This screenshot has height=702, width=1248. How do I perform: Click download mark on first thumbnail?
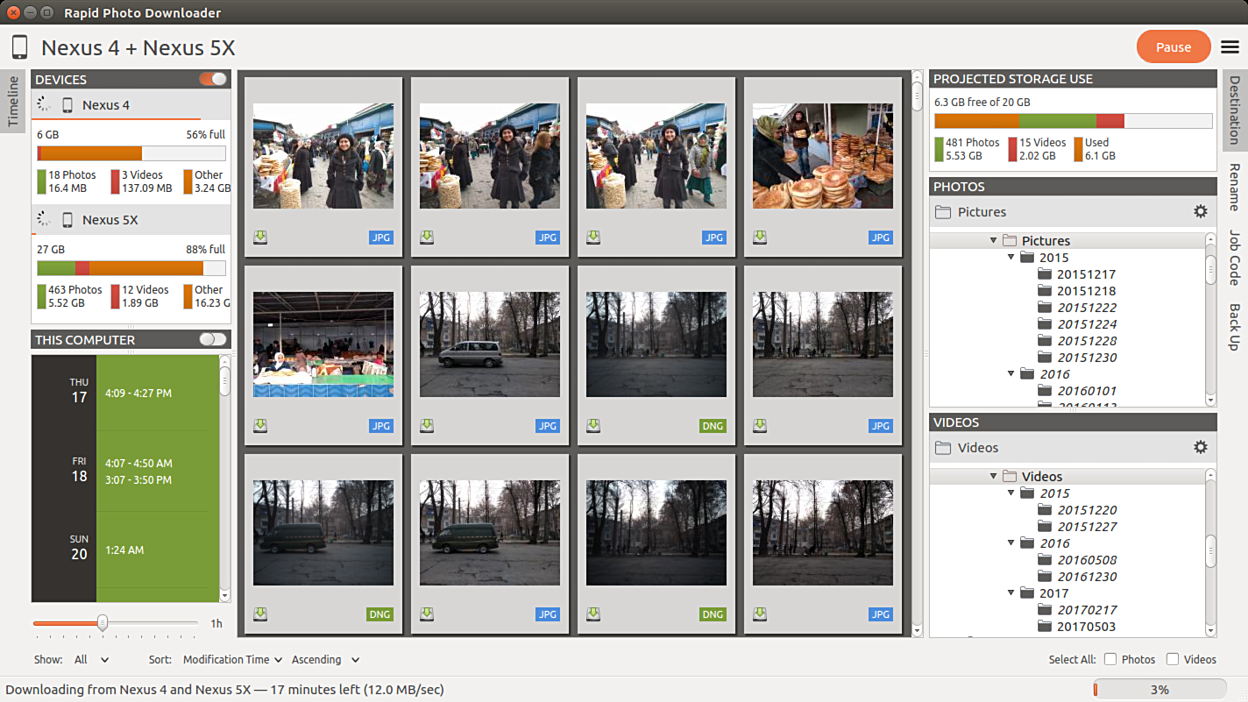[260, 237]
